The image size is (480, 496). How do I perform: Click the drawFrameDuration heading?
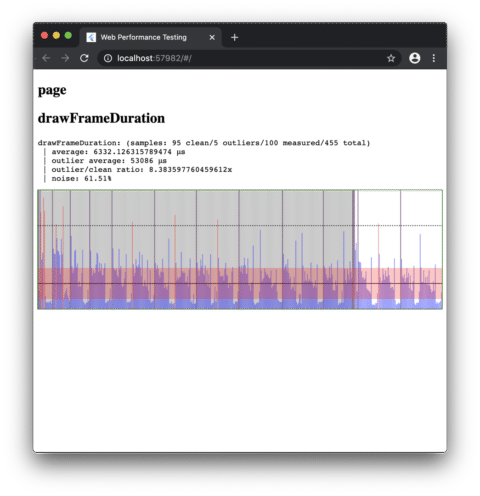coord(101,118)
